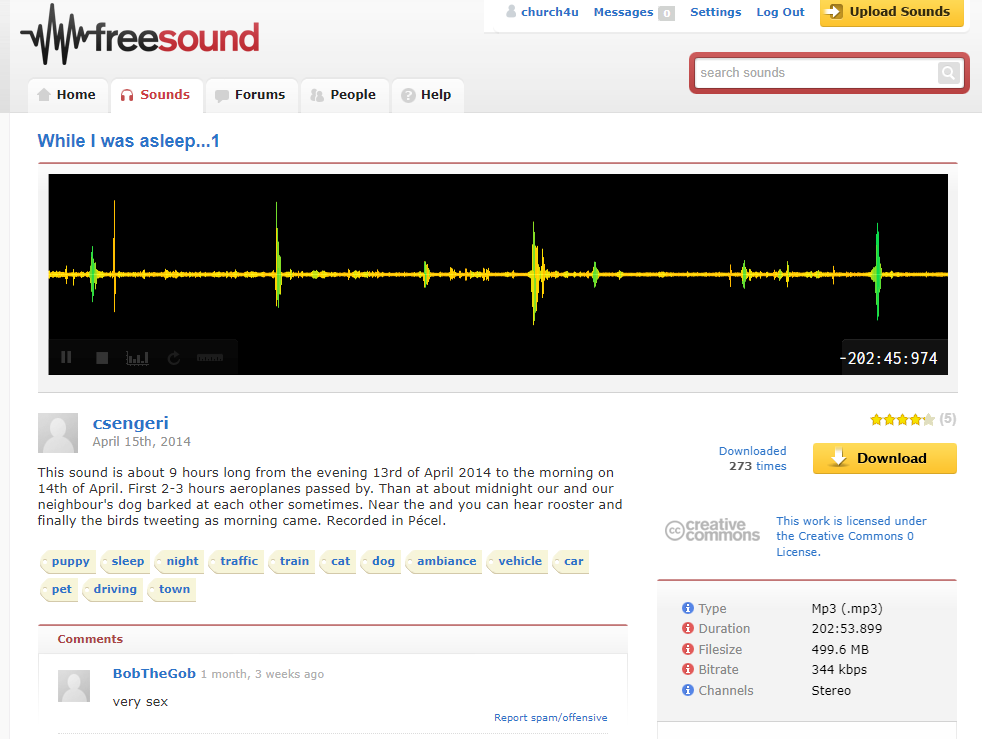Open the Help tab
The height and width of the screenshot is (739, 982).
click(x=427, y=95)
